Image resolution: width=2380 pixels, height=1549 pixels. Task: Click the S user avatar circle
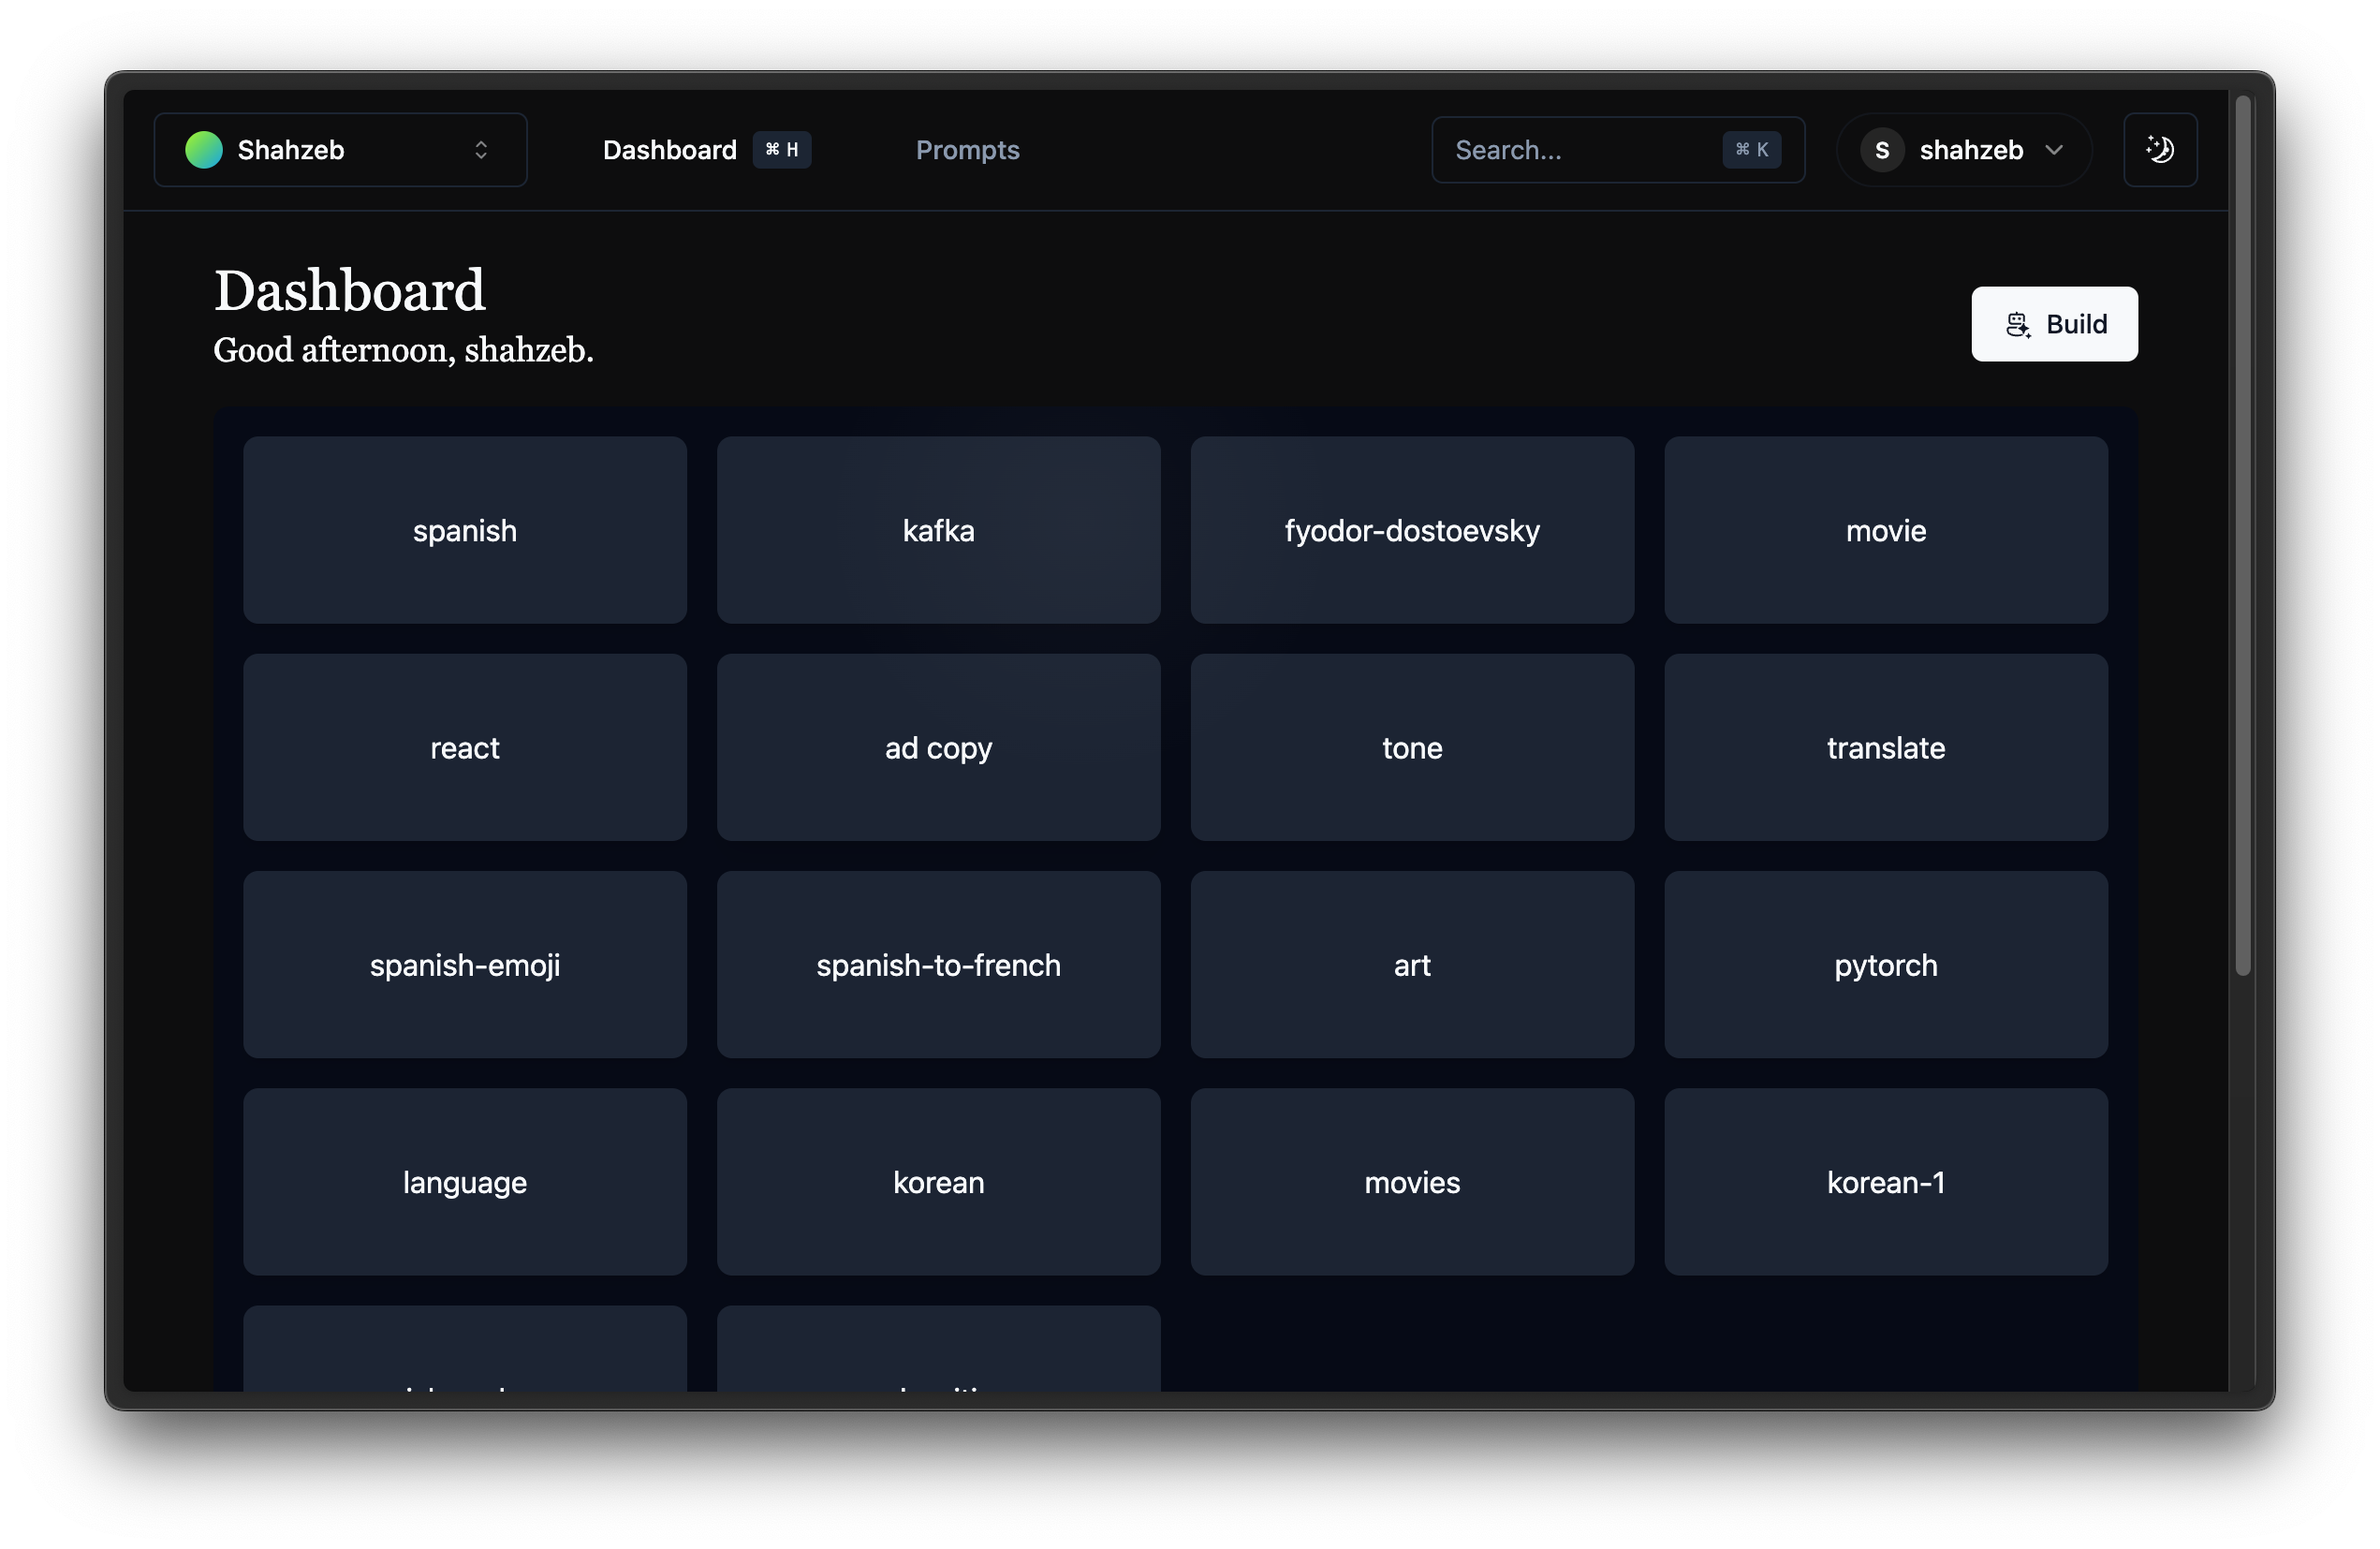pyautogui.click(x=1881, y=150)
